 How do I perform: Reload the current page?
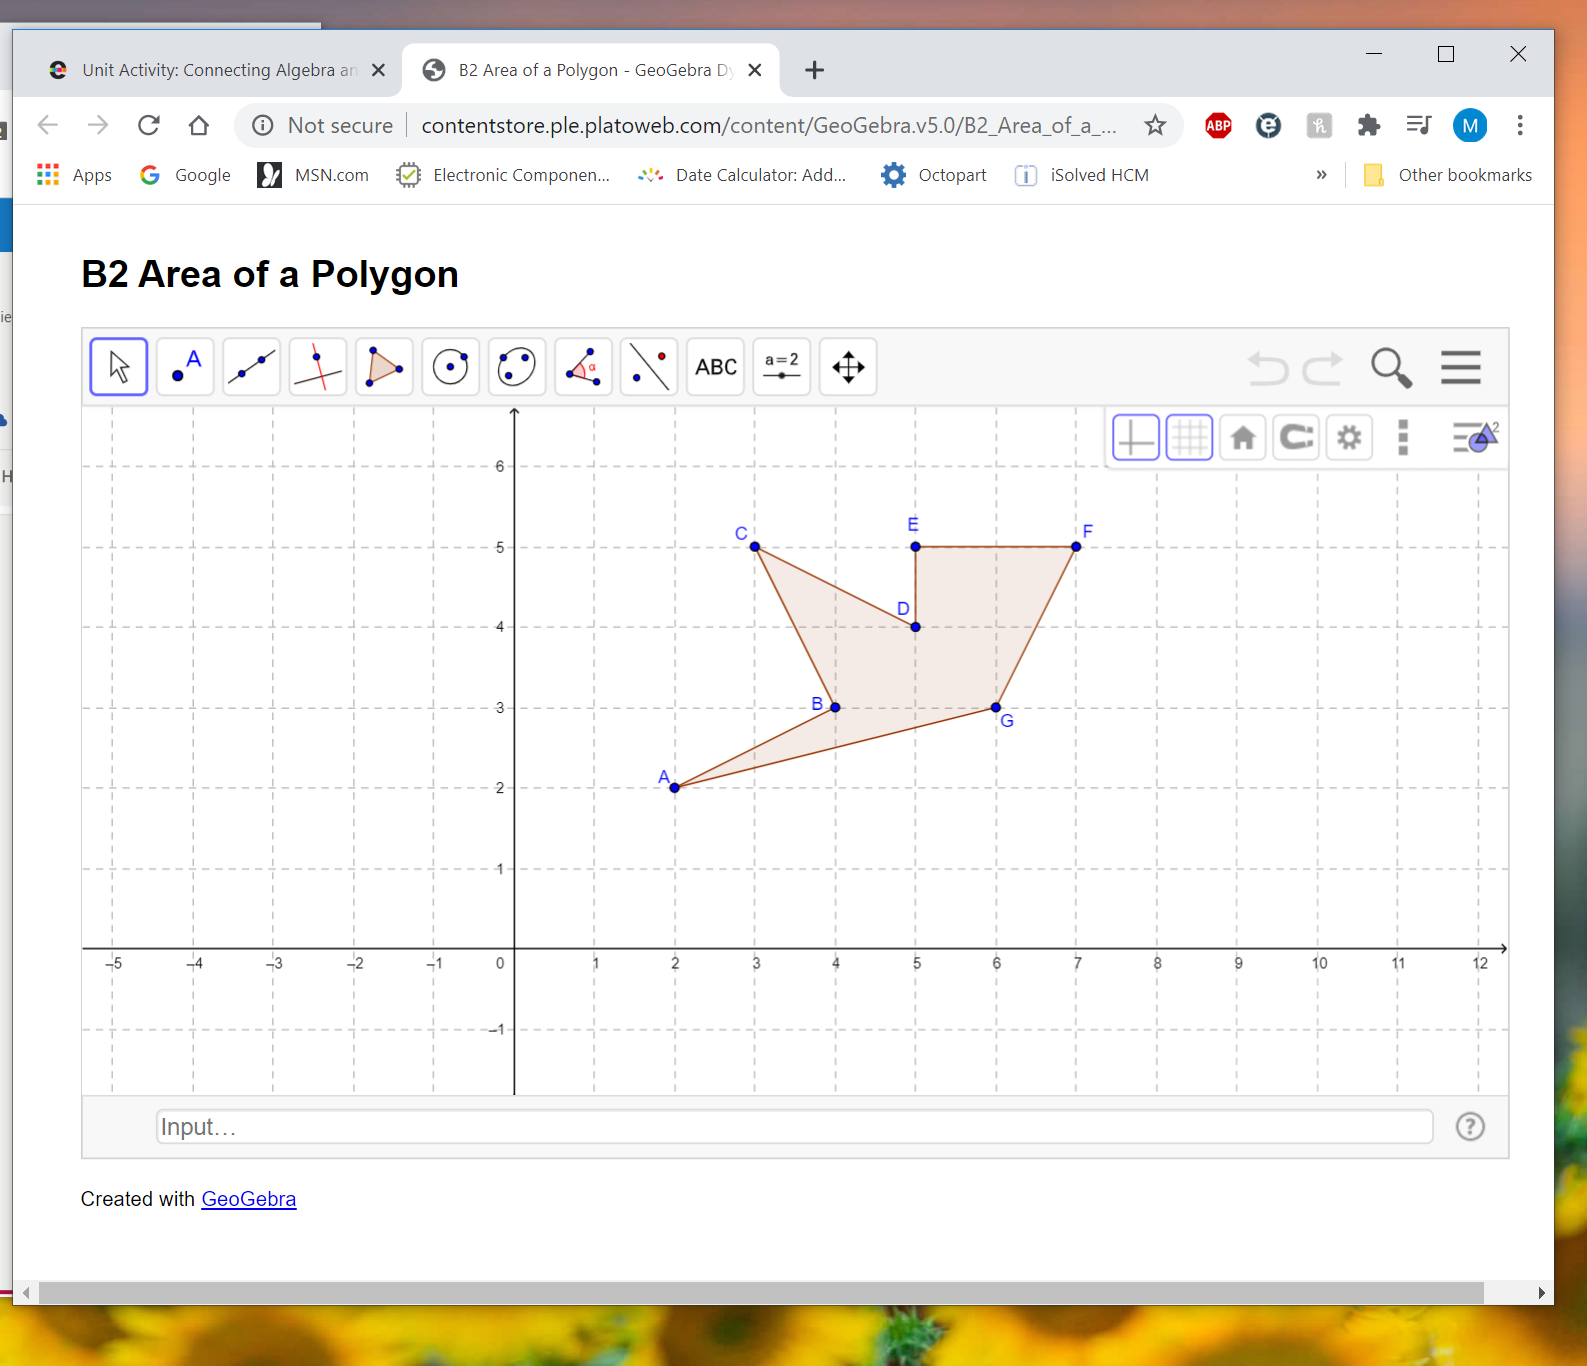click(149, 125)
